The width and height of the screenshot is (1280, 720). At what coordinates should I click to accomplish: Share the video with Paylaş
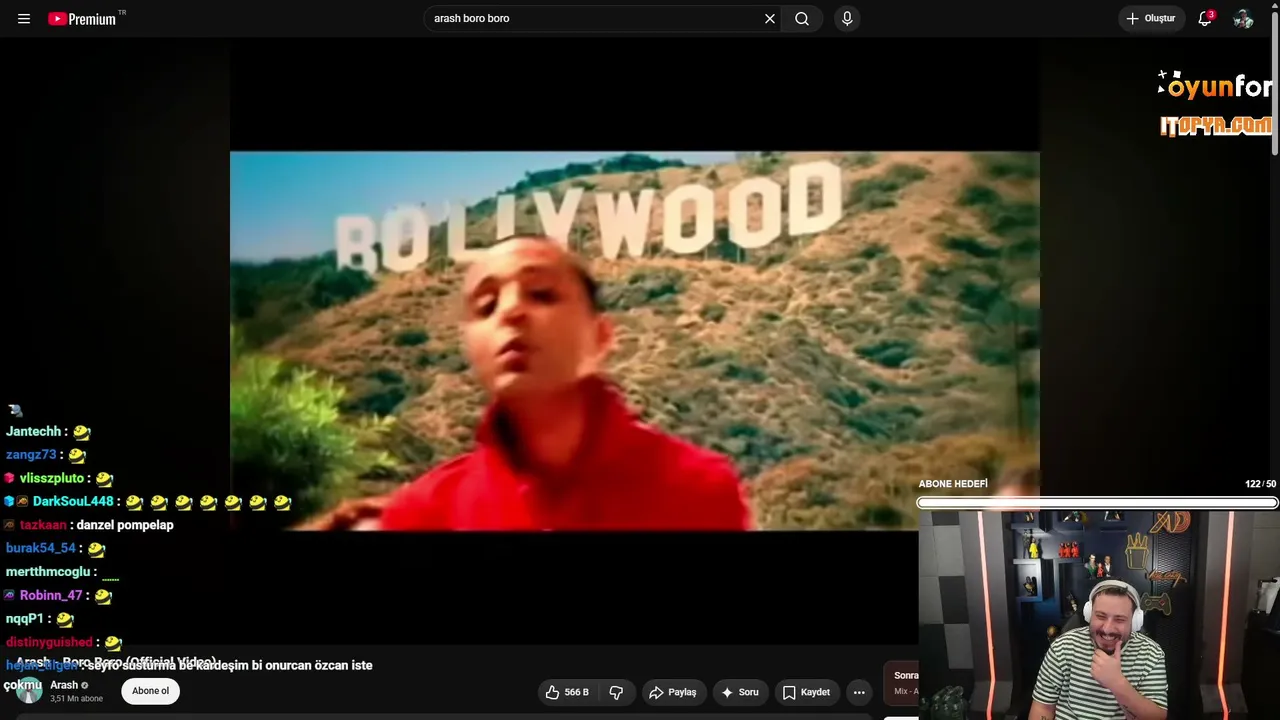672,692
